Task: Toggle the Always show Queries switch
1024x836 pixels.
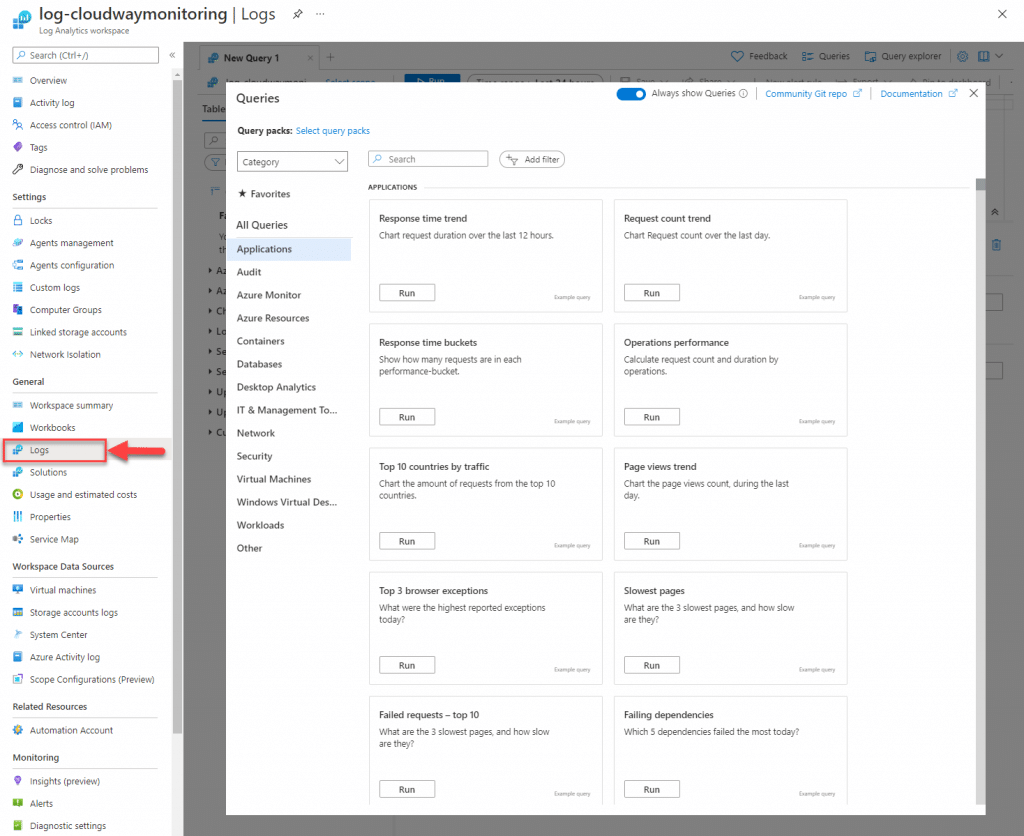Action: (x=631, y=93)
